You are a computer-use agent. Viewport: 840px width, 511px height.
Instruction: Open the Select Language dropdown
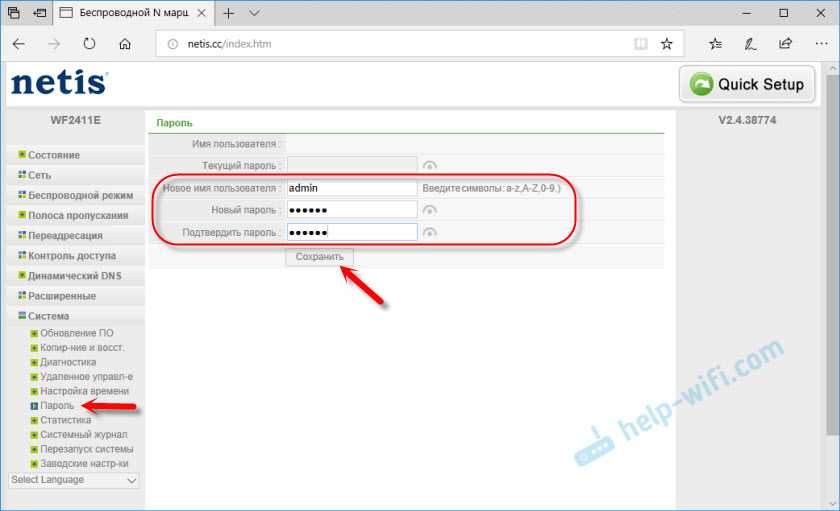[74, 480]
